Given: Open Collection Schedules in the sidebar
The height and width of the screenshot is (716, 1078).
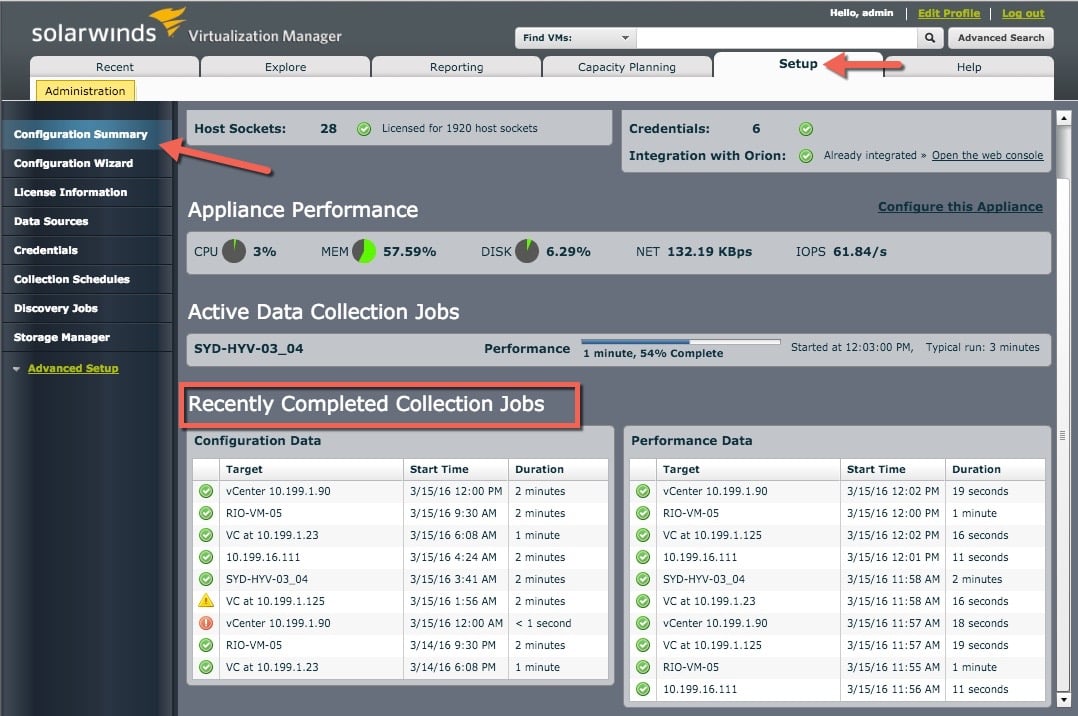Looking at the screenshot, I should pyautogui.click(x=86, y=279).
